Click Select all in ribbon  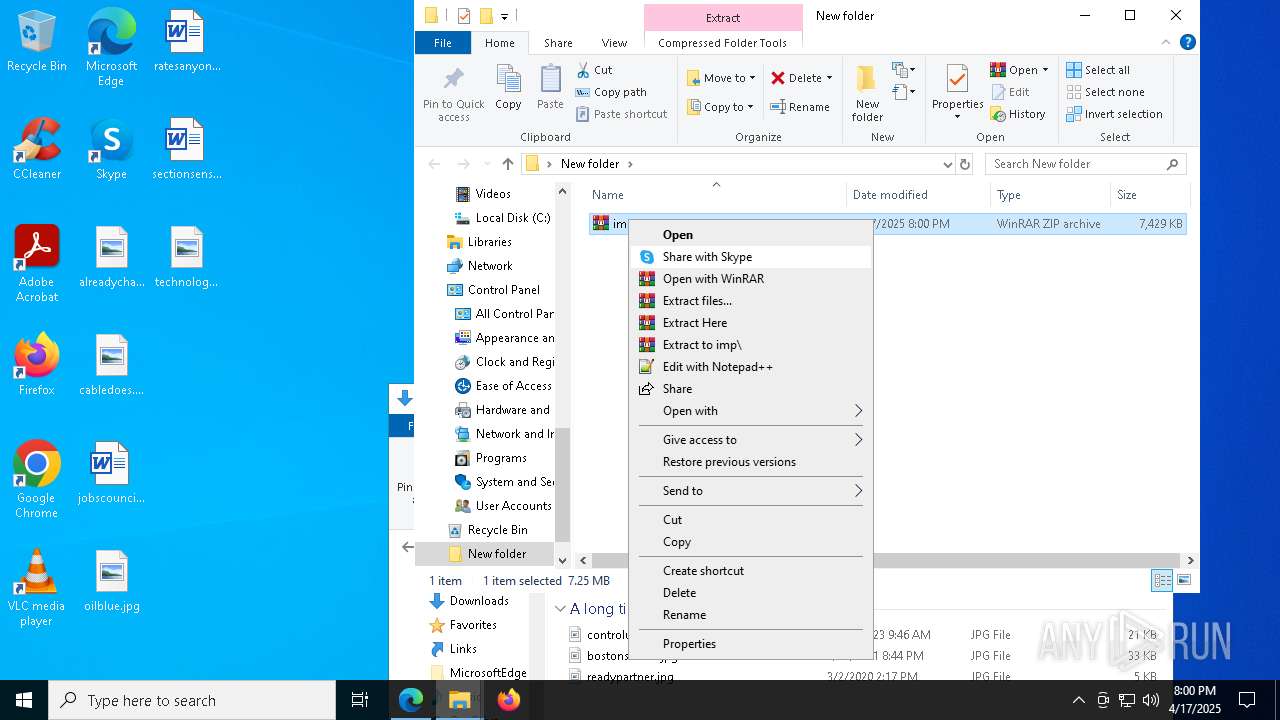click(x=1098, y=70)
